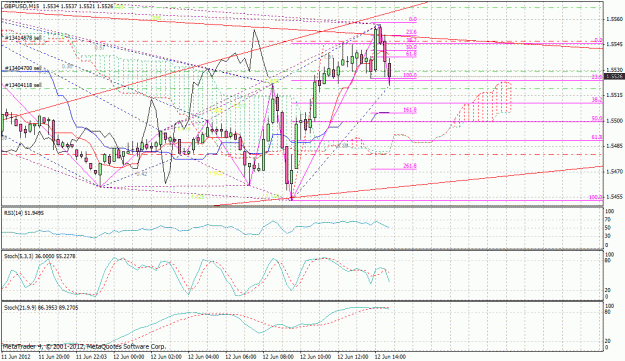Click the Stoch(21,9,9) indicator label
Screen dimensions: 625x361
coord(41,308)
